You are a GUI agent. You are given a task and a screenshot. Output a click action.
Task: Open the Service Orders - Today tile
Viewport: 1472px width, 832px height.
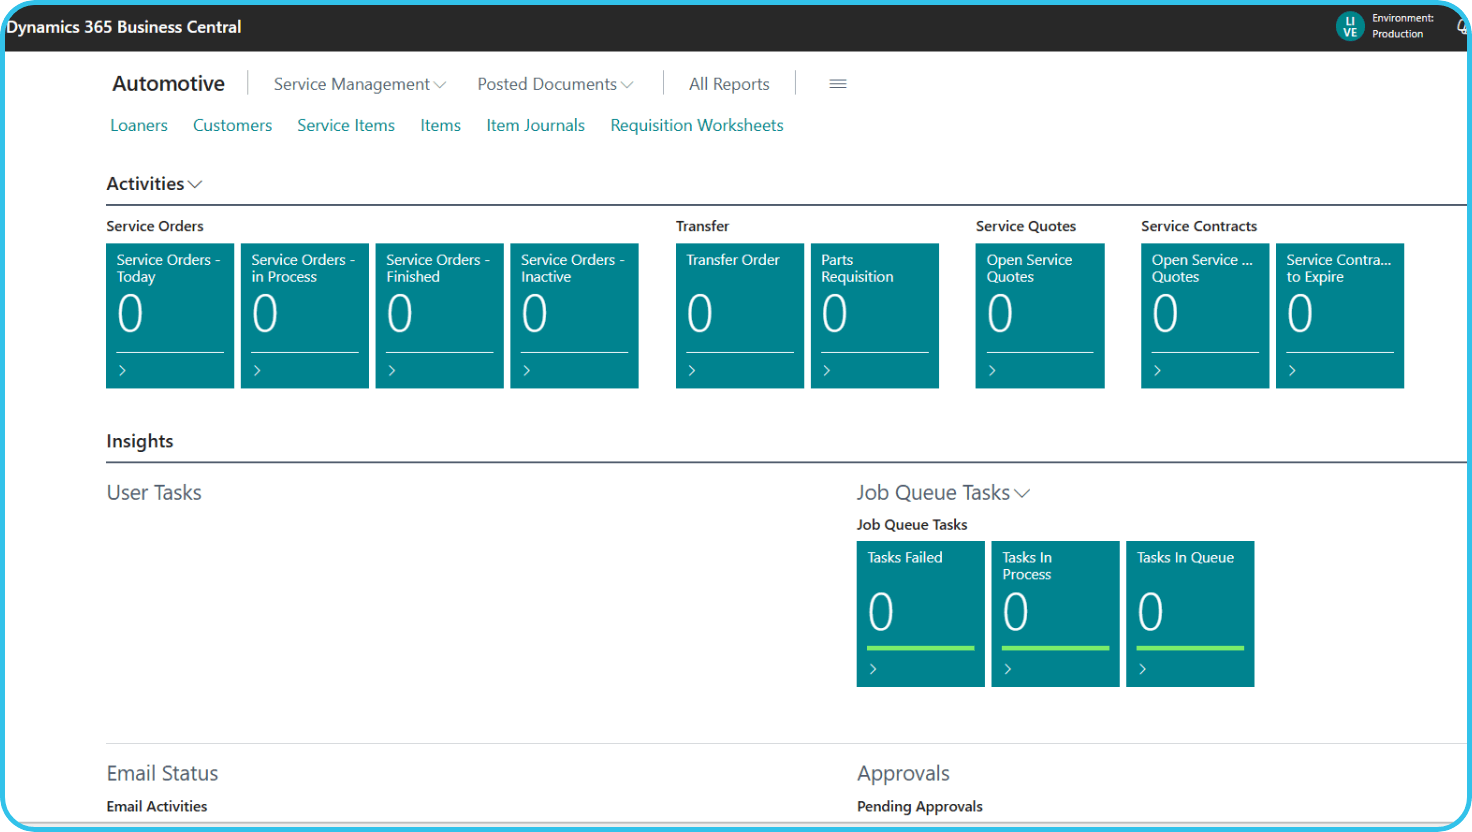coord(170,316)
